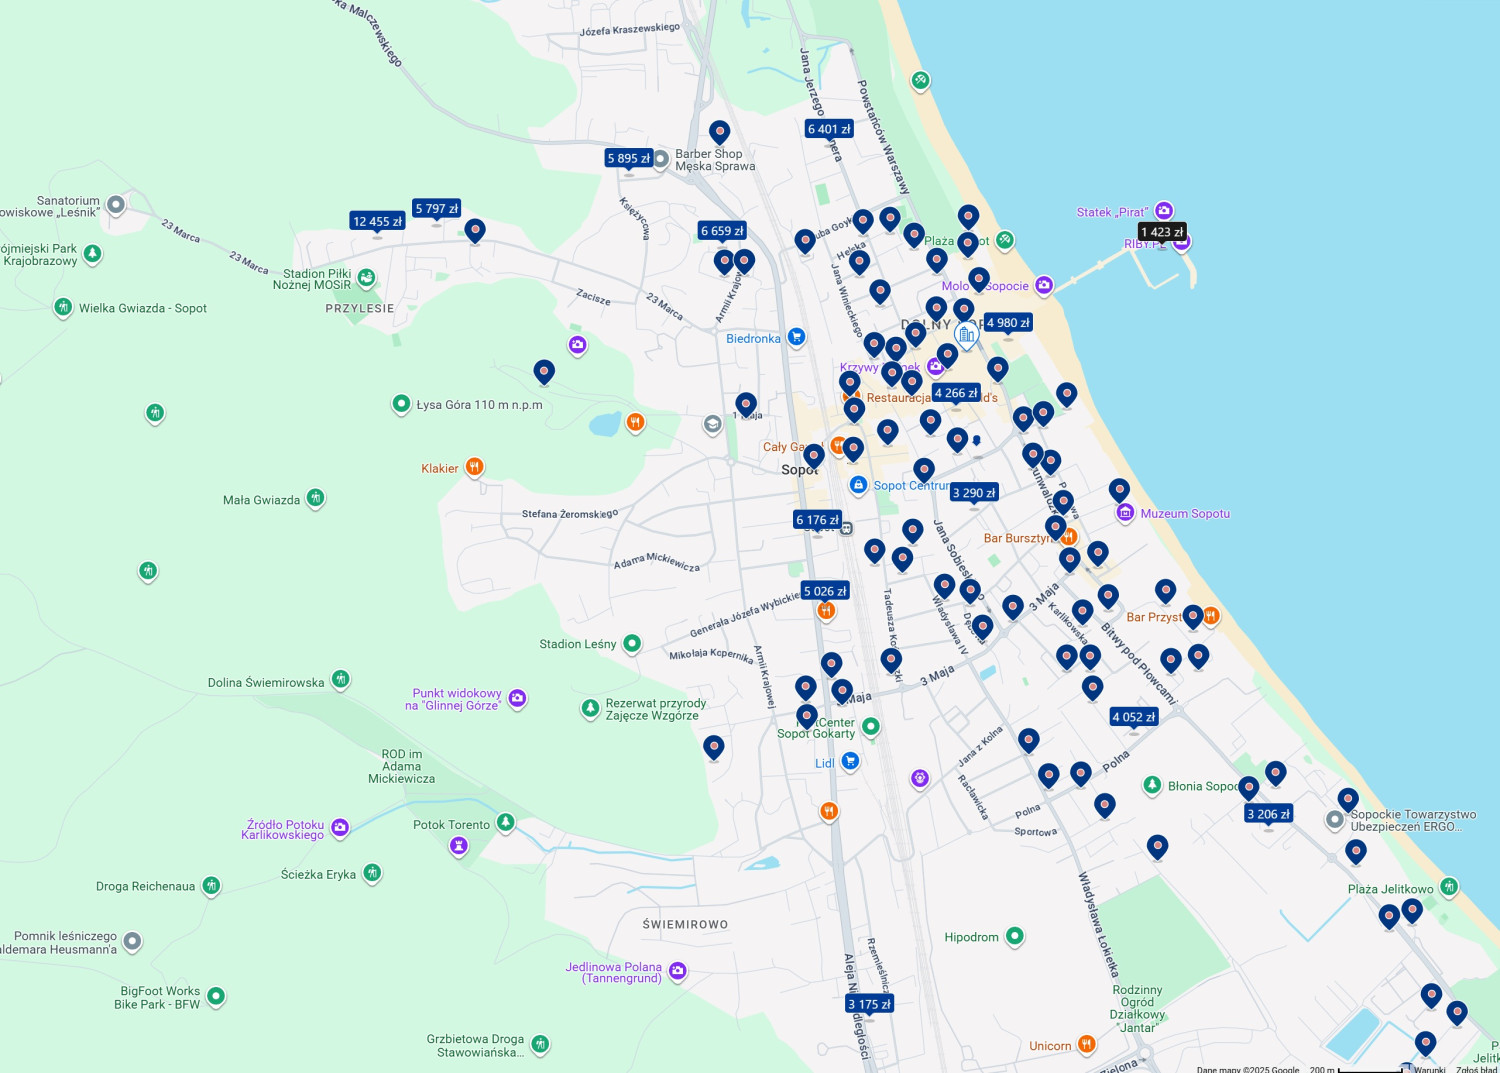Open the Warunki link on the map
1500x1073 pixels.
pyautogui.click(x=1429, y=1069)
